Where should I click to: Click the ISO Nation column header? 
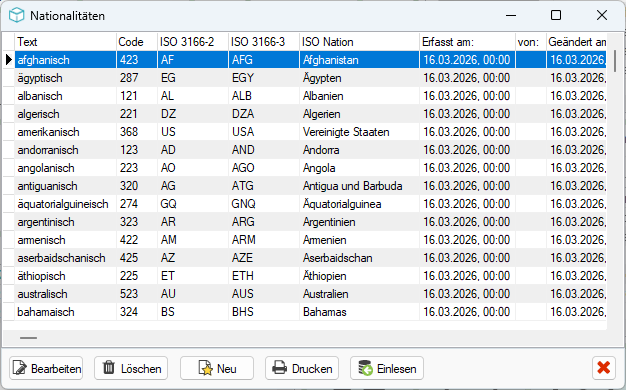(x=359, y=42)
